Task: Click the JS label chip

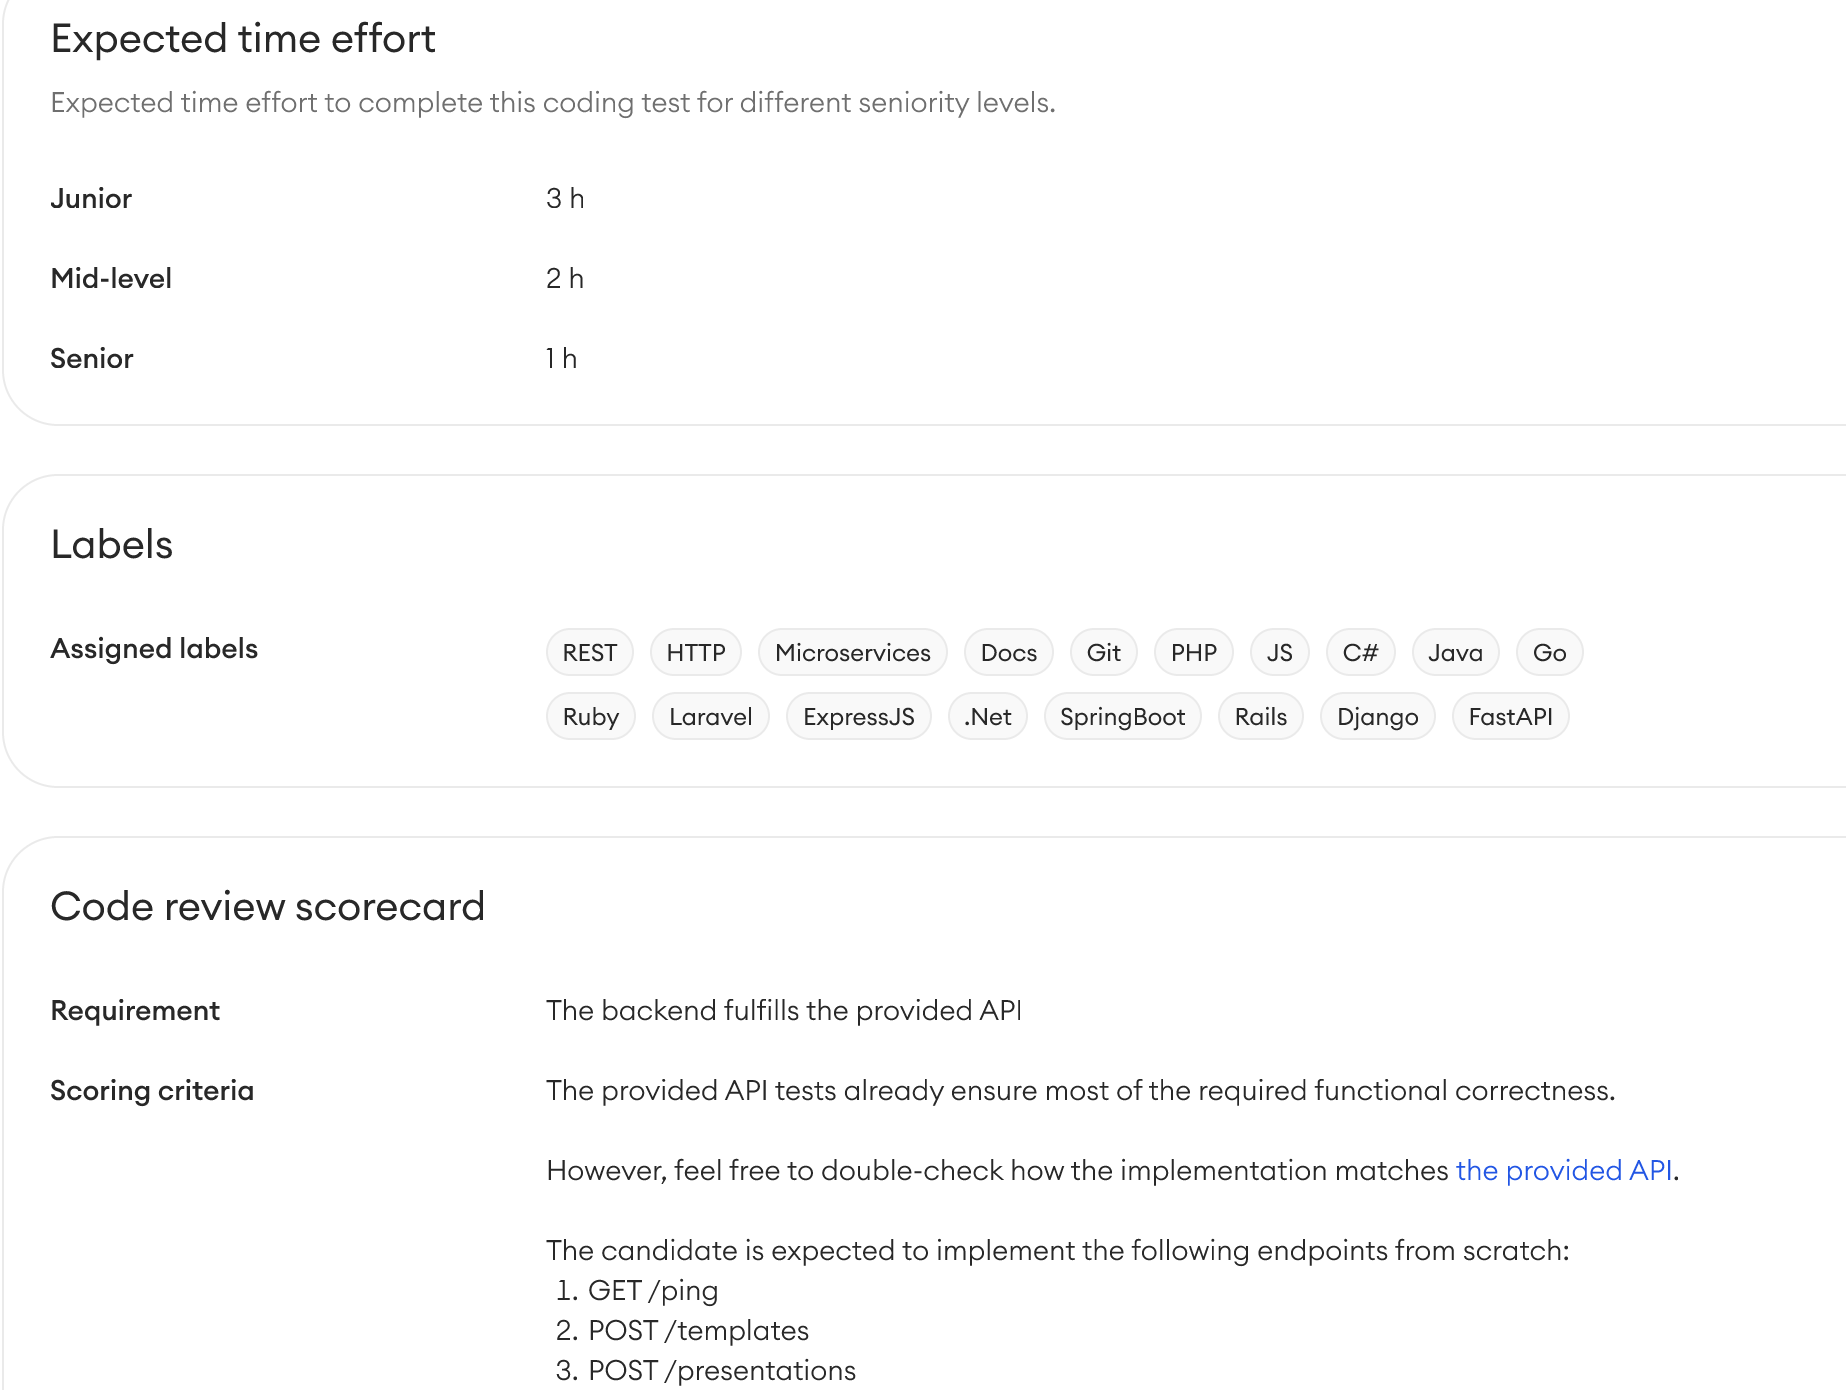Action: click(1280, 653)
